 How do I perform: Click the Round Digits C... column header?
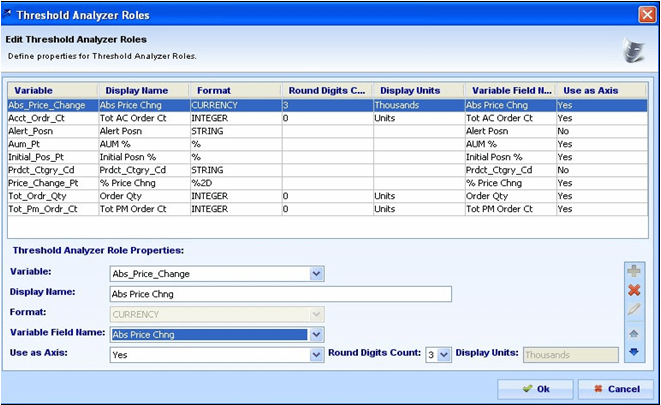327,91
